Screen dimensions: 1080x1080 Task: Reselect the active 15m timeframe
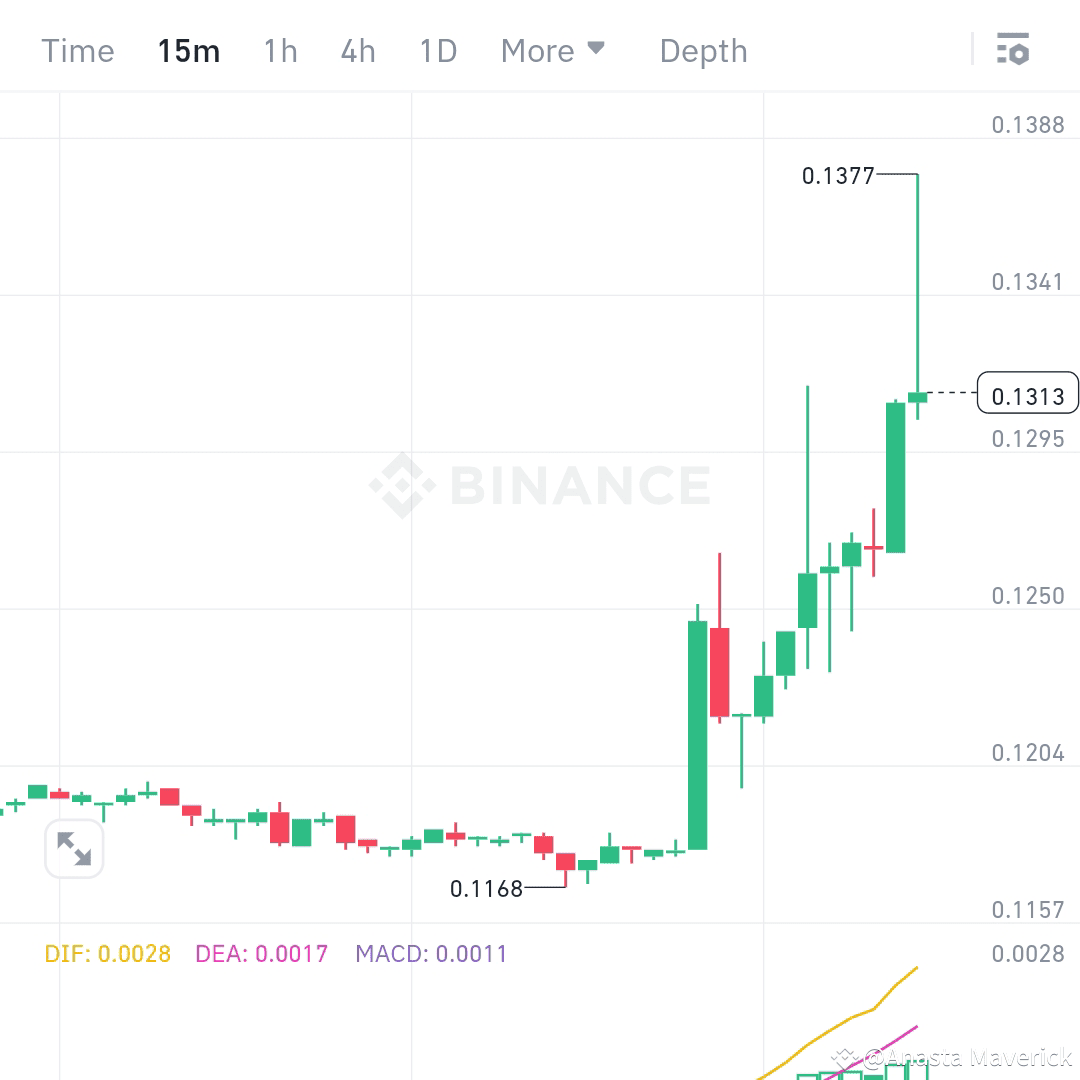click(x=188, y=50)
